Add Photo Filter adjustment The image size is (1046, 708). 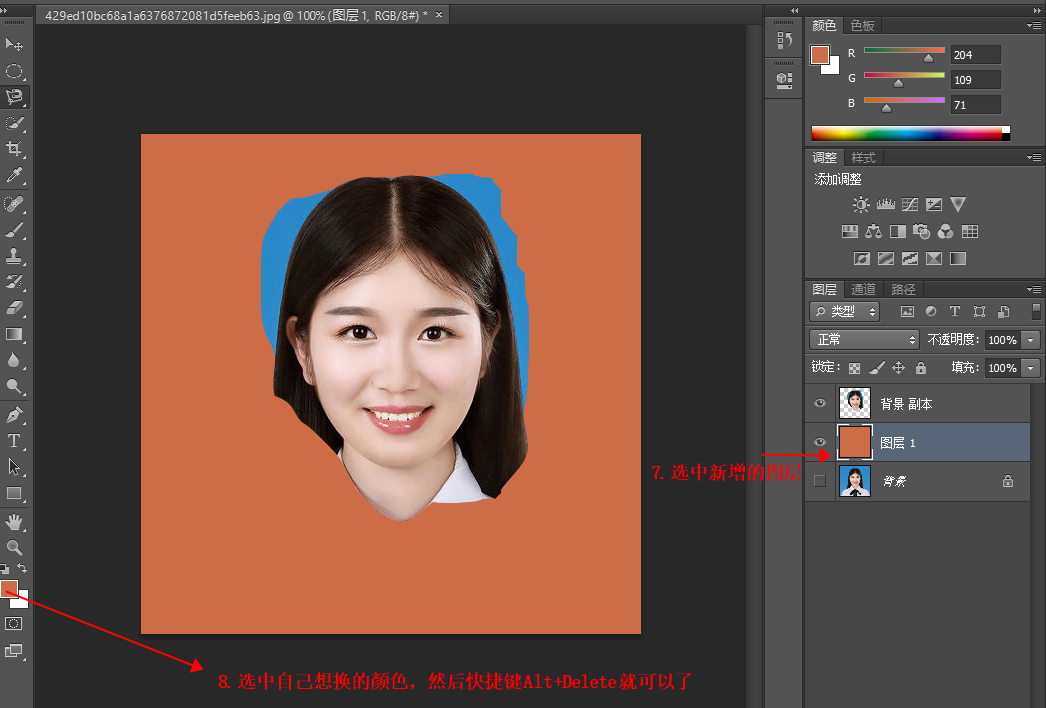921,232
